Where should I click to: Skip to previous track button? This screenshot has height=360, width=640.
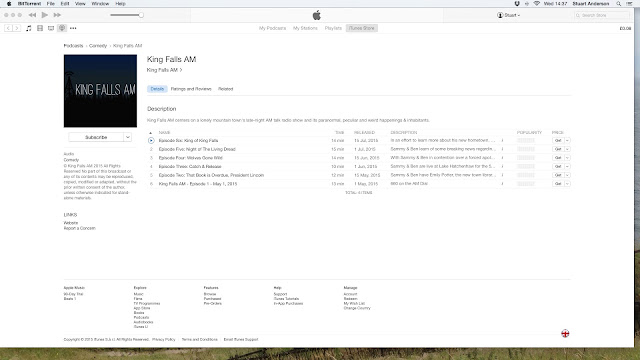pyautogui.click(x=32, y=15)
